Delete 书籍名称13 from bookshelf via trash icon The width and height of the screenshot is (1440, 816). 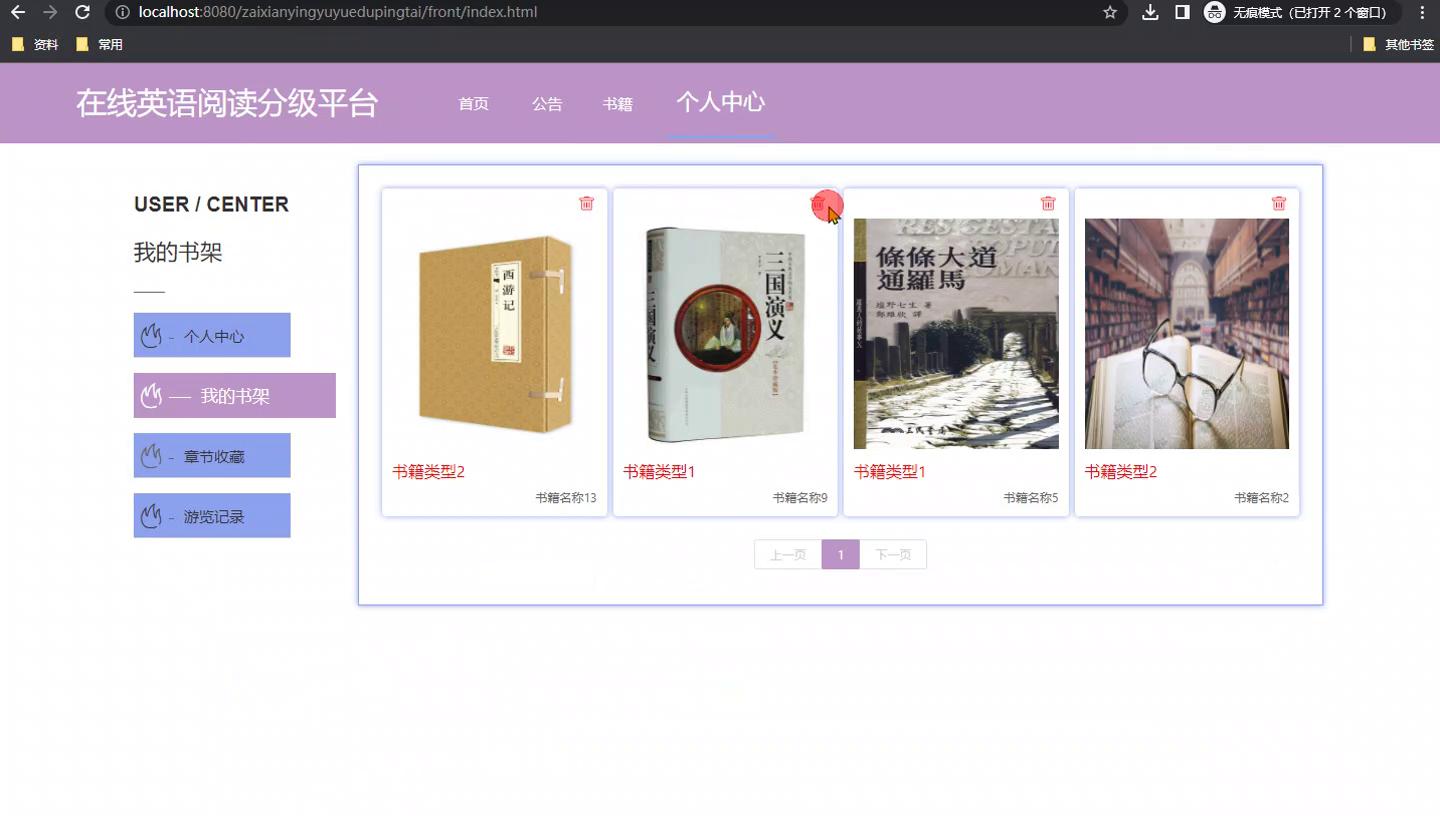tap(586, 203)
